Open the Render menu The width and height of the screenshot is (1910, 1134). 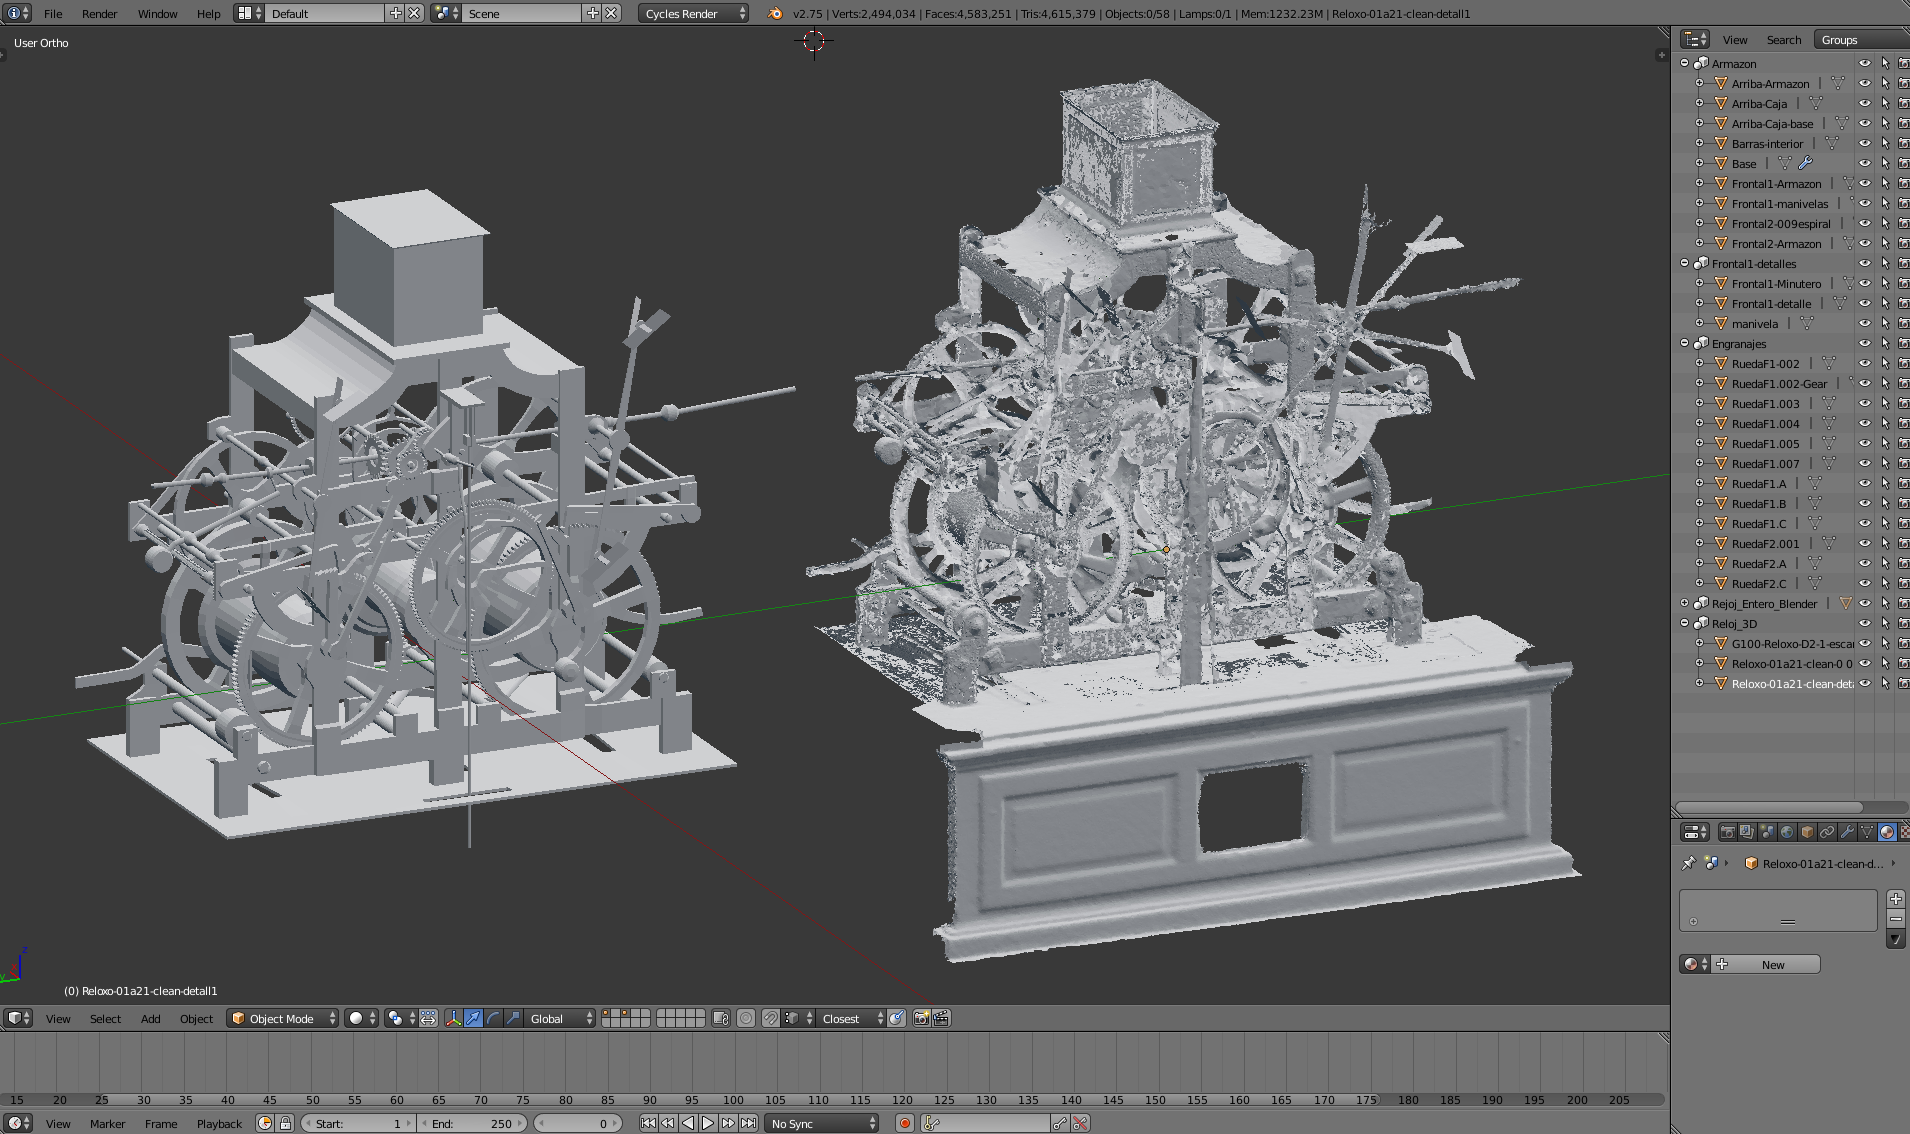pos(99,13)
